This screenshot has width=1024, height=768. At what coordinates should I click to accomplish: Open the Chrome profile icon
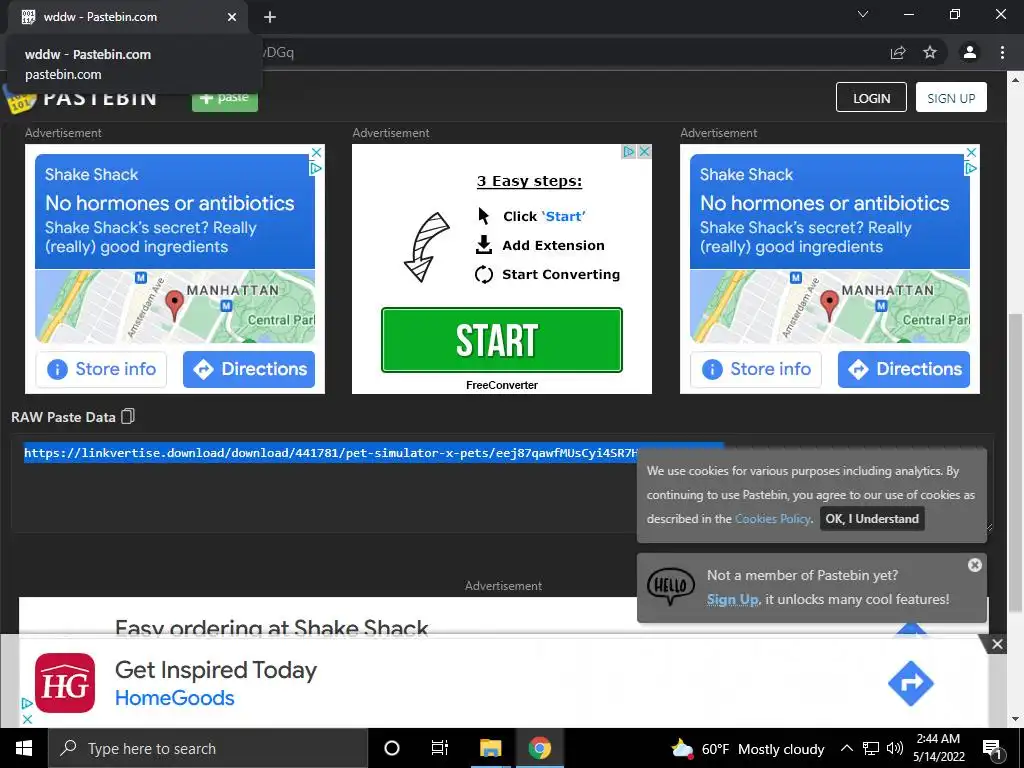tap(970, 53)
